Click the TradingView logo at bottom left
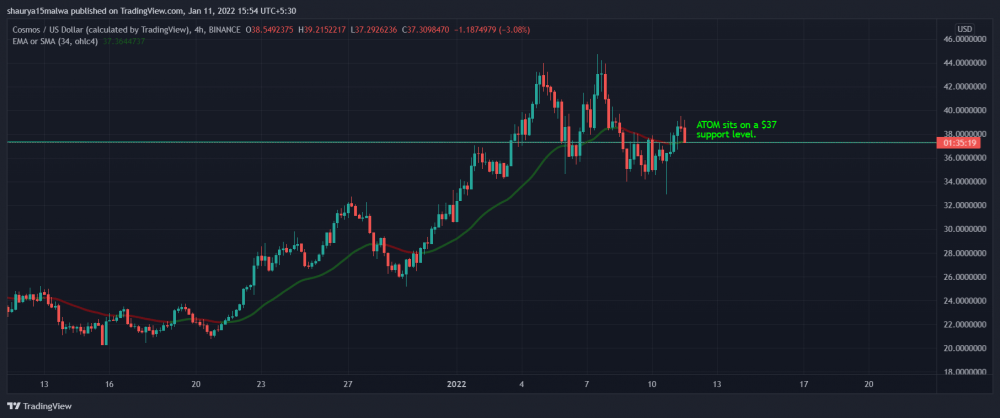This screenshot has width=1000, height=418. pos(40,406)
